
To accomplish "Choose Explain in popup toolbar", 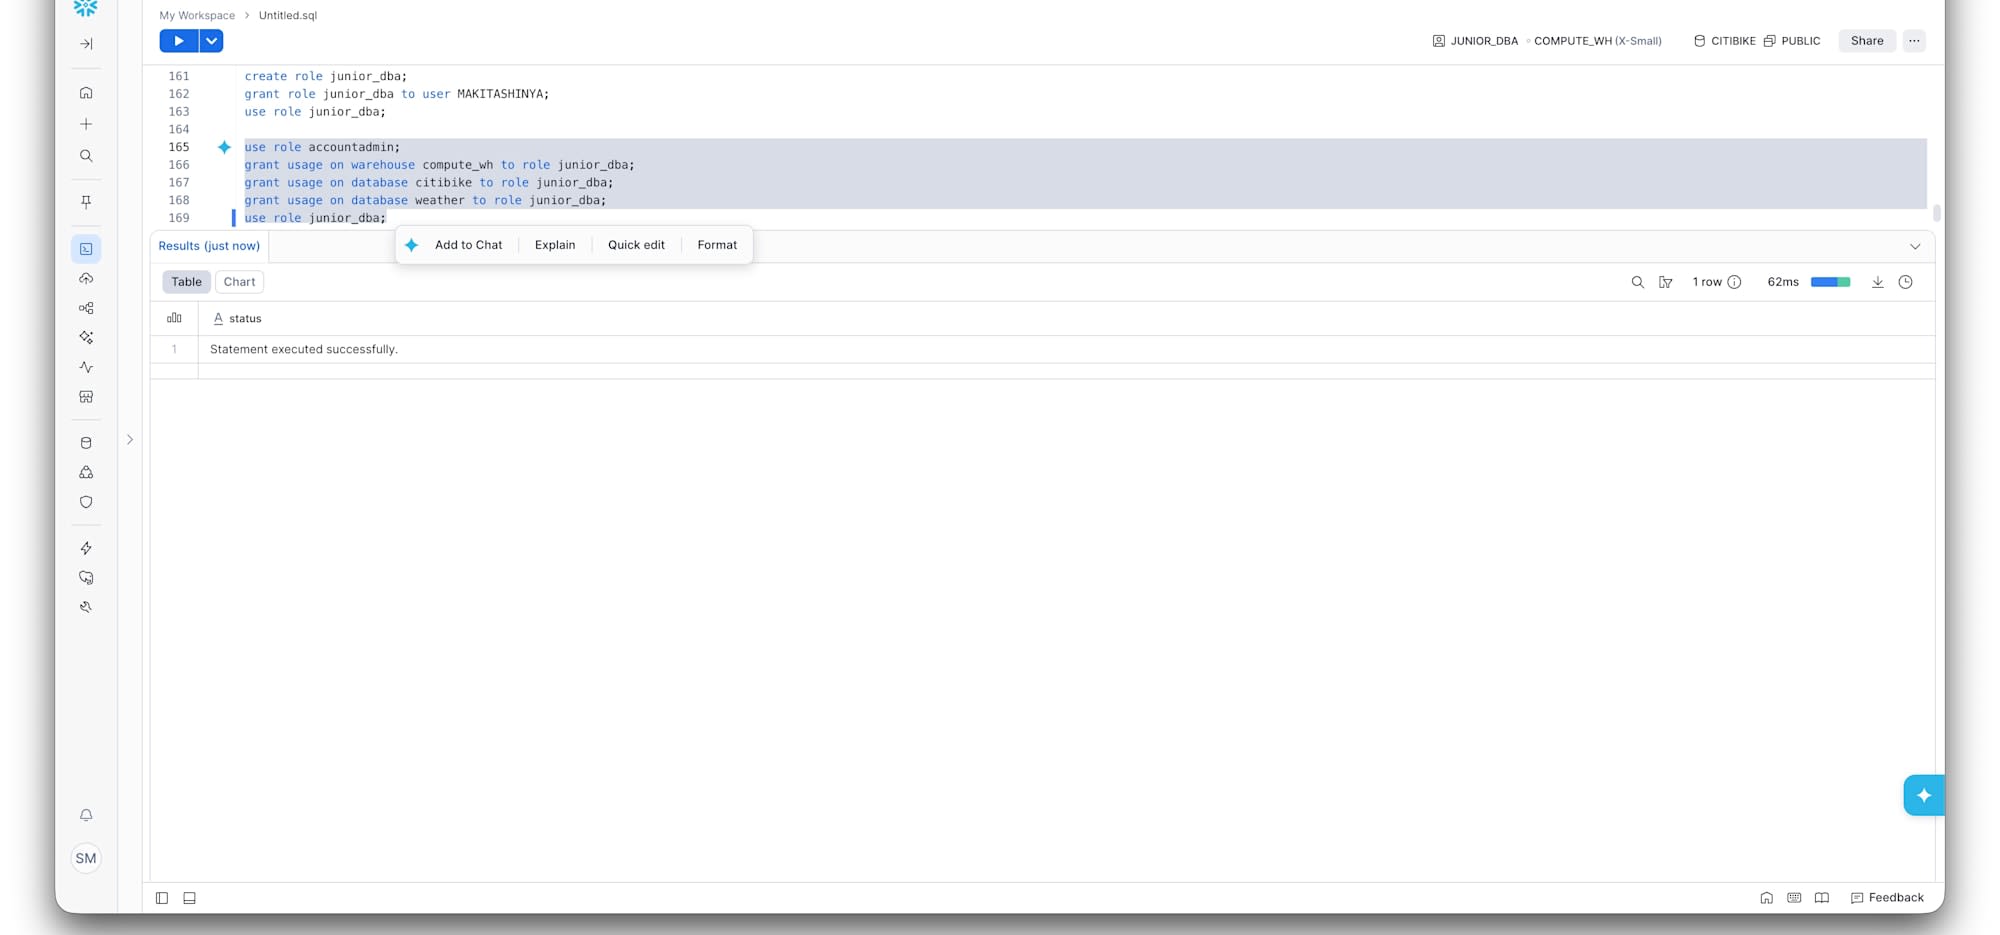I will [555, 245].
